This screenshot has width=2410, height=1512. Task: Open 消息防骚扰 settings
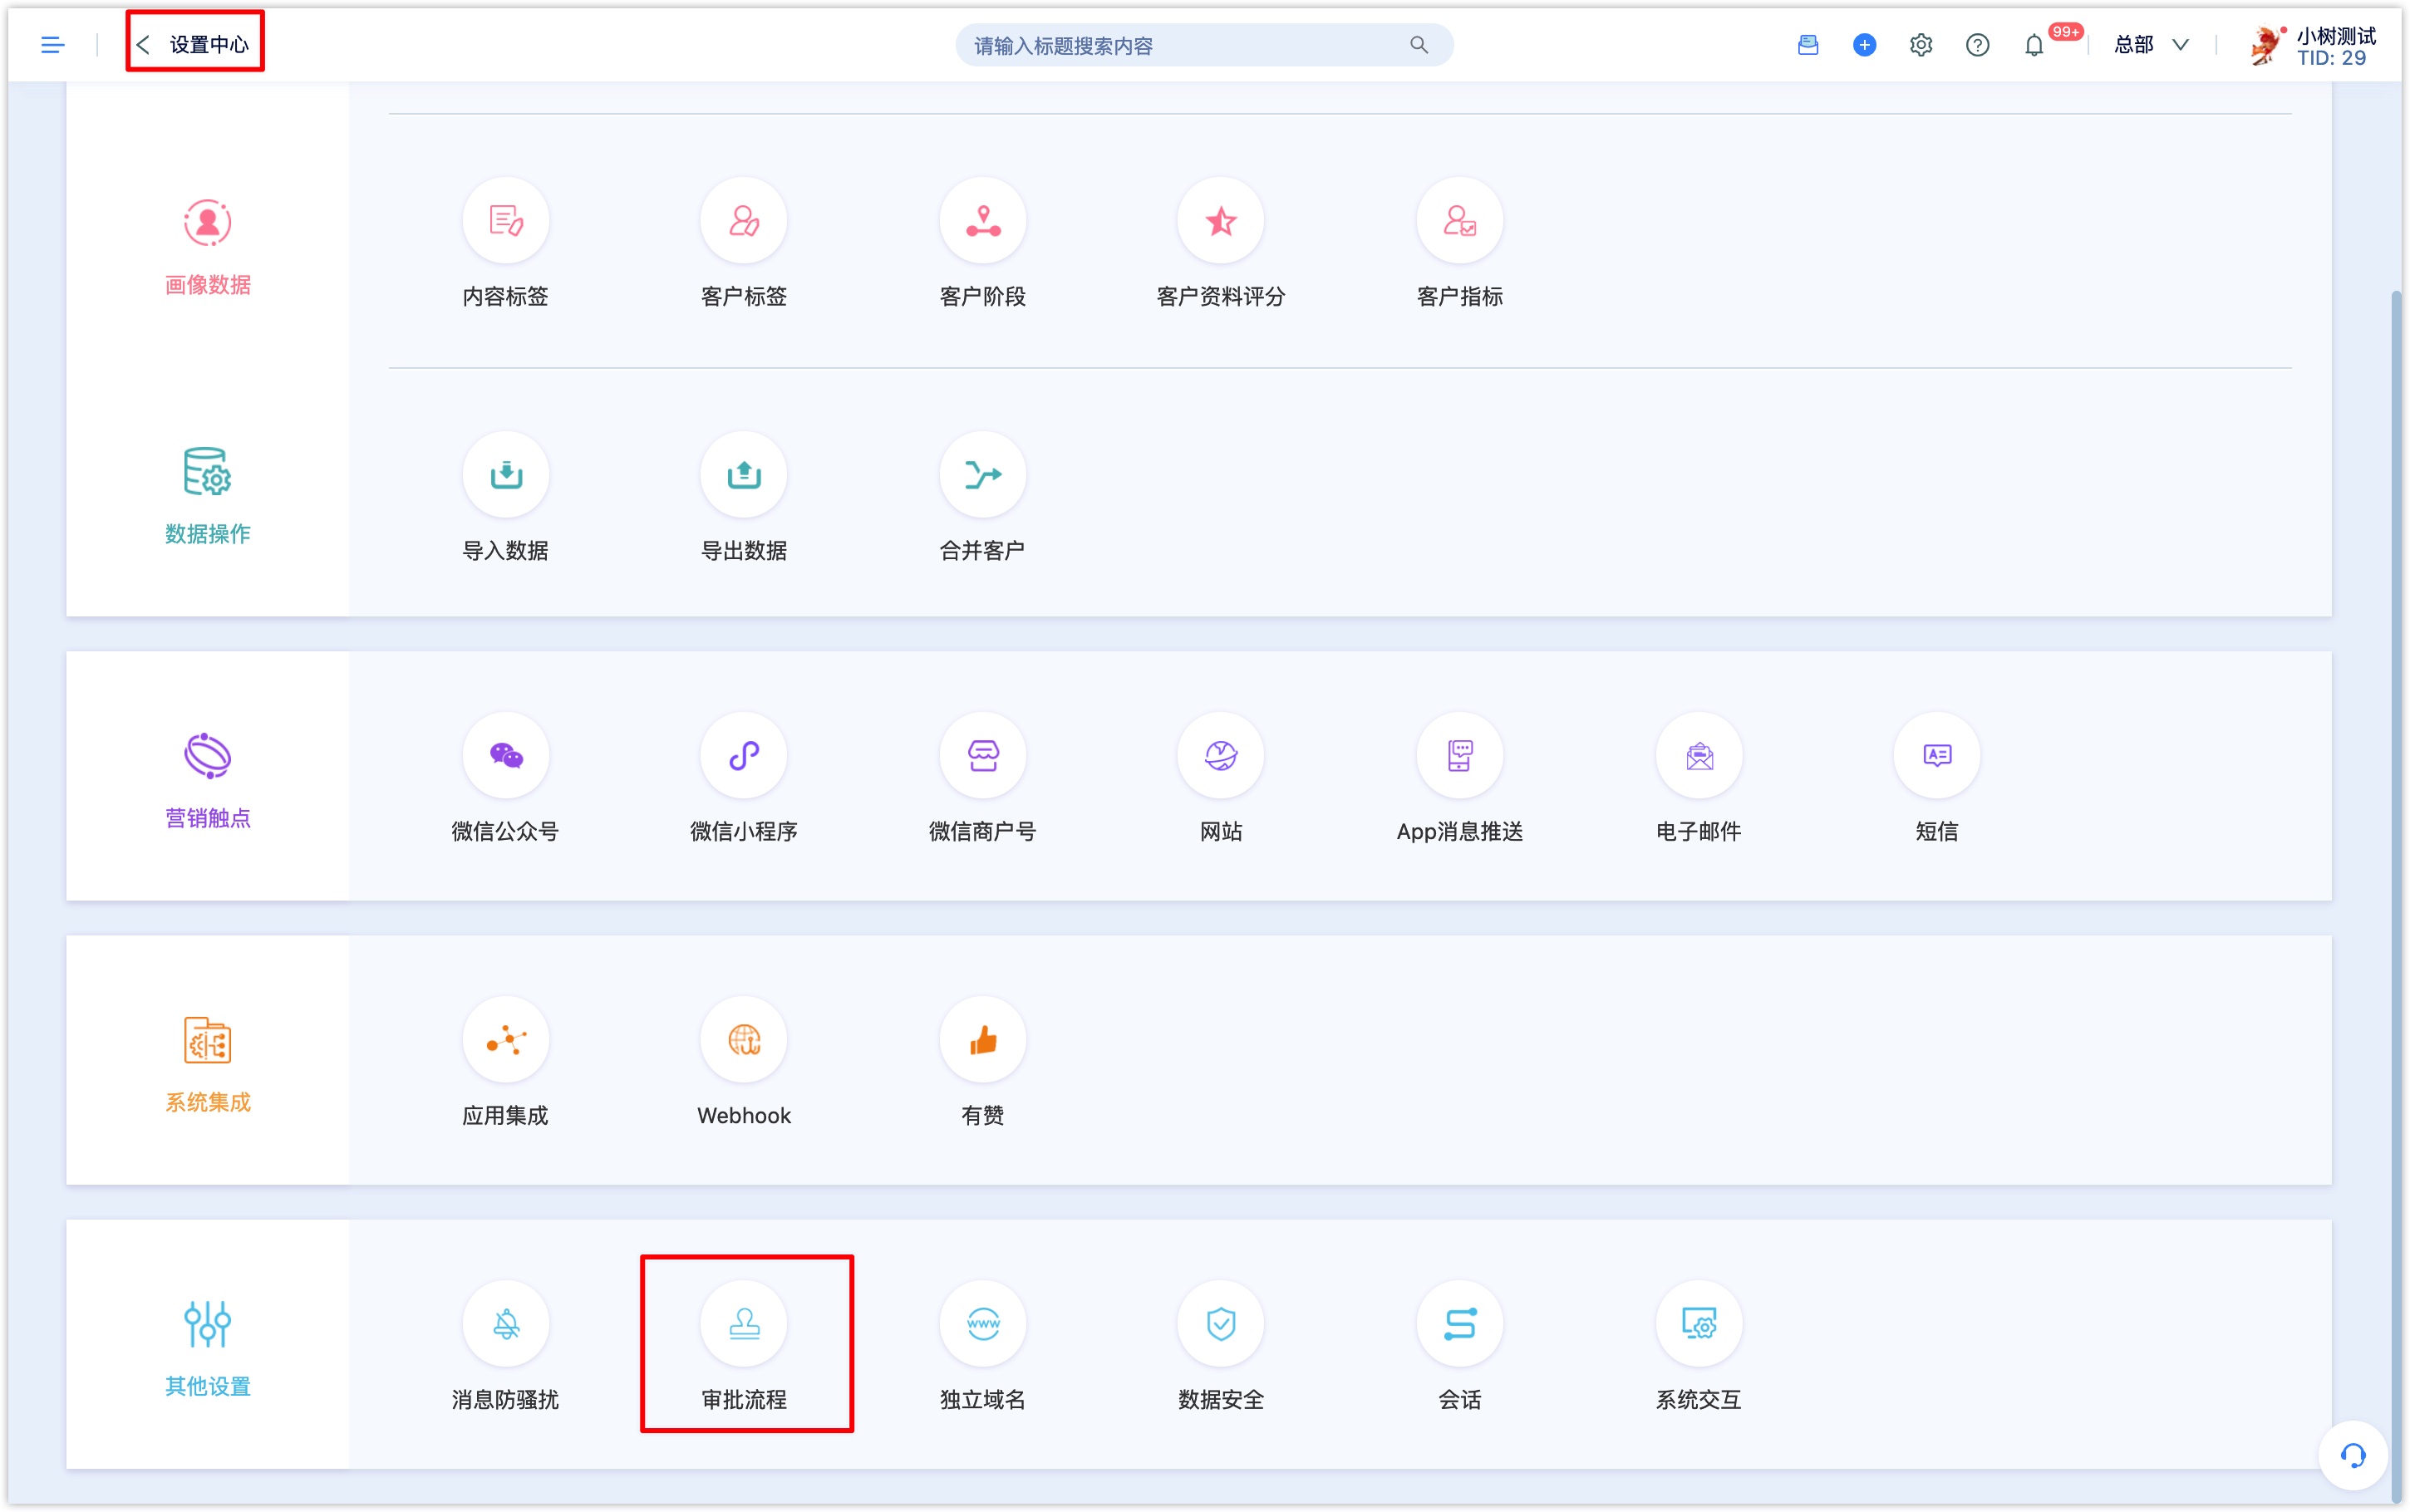point(505,1346)
